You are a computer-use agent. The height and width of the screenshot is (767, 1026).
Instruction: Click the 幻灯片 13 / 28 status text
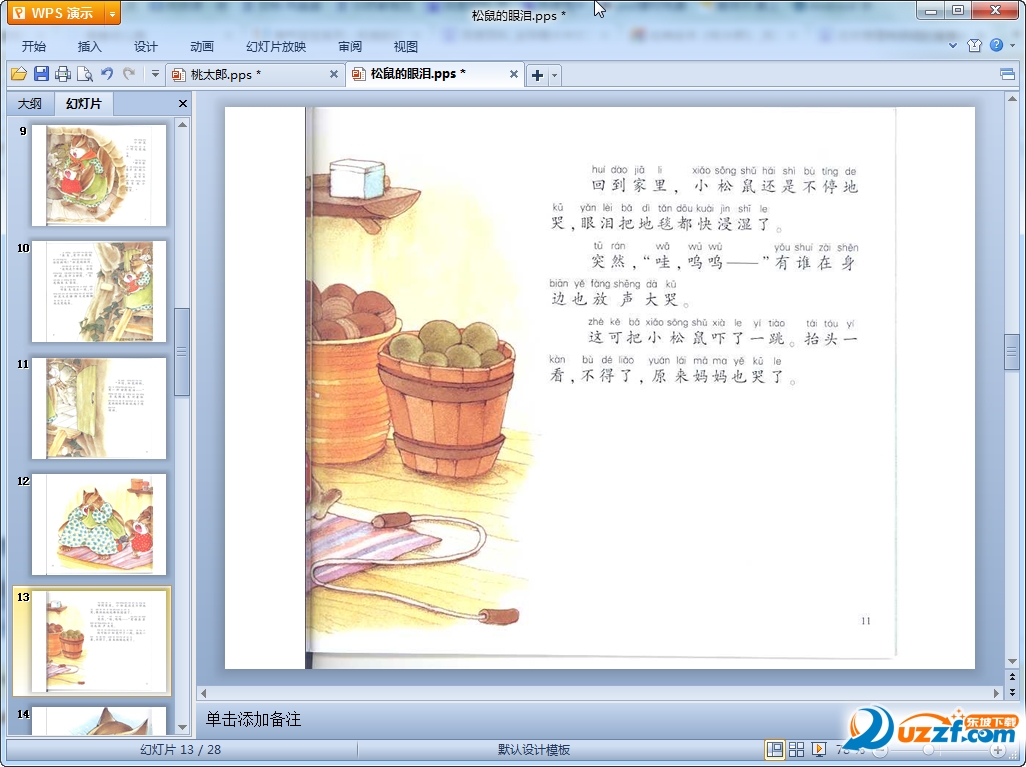tap(181, 750)
